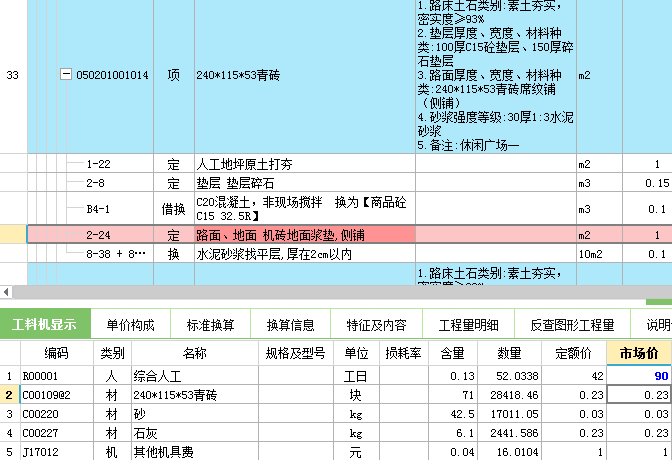672x460 pixels.
Task: Click row number 33 header
Action: point(13,75)
